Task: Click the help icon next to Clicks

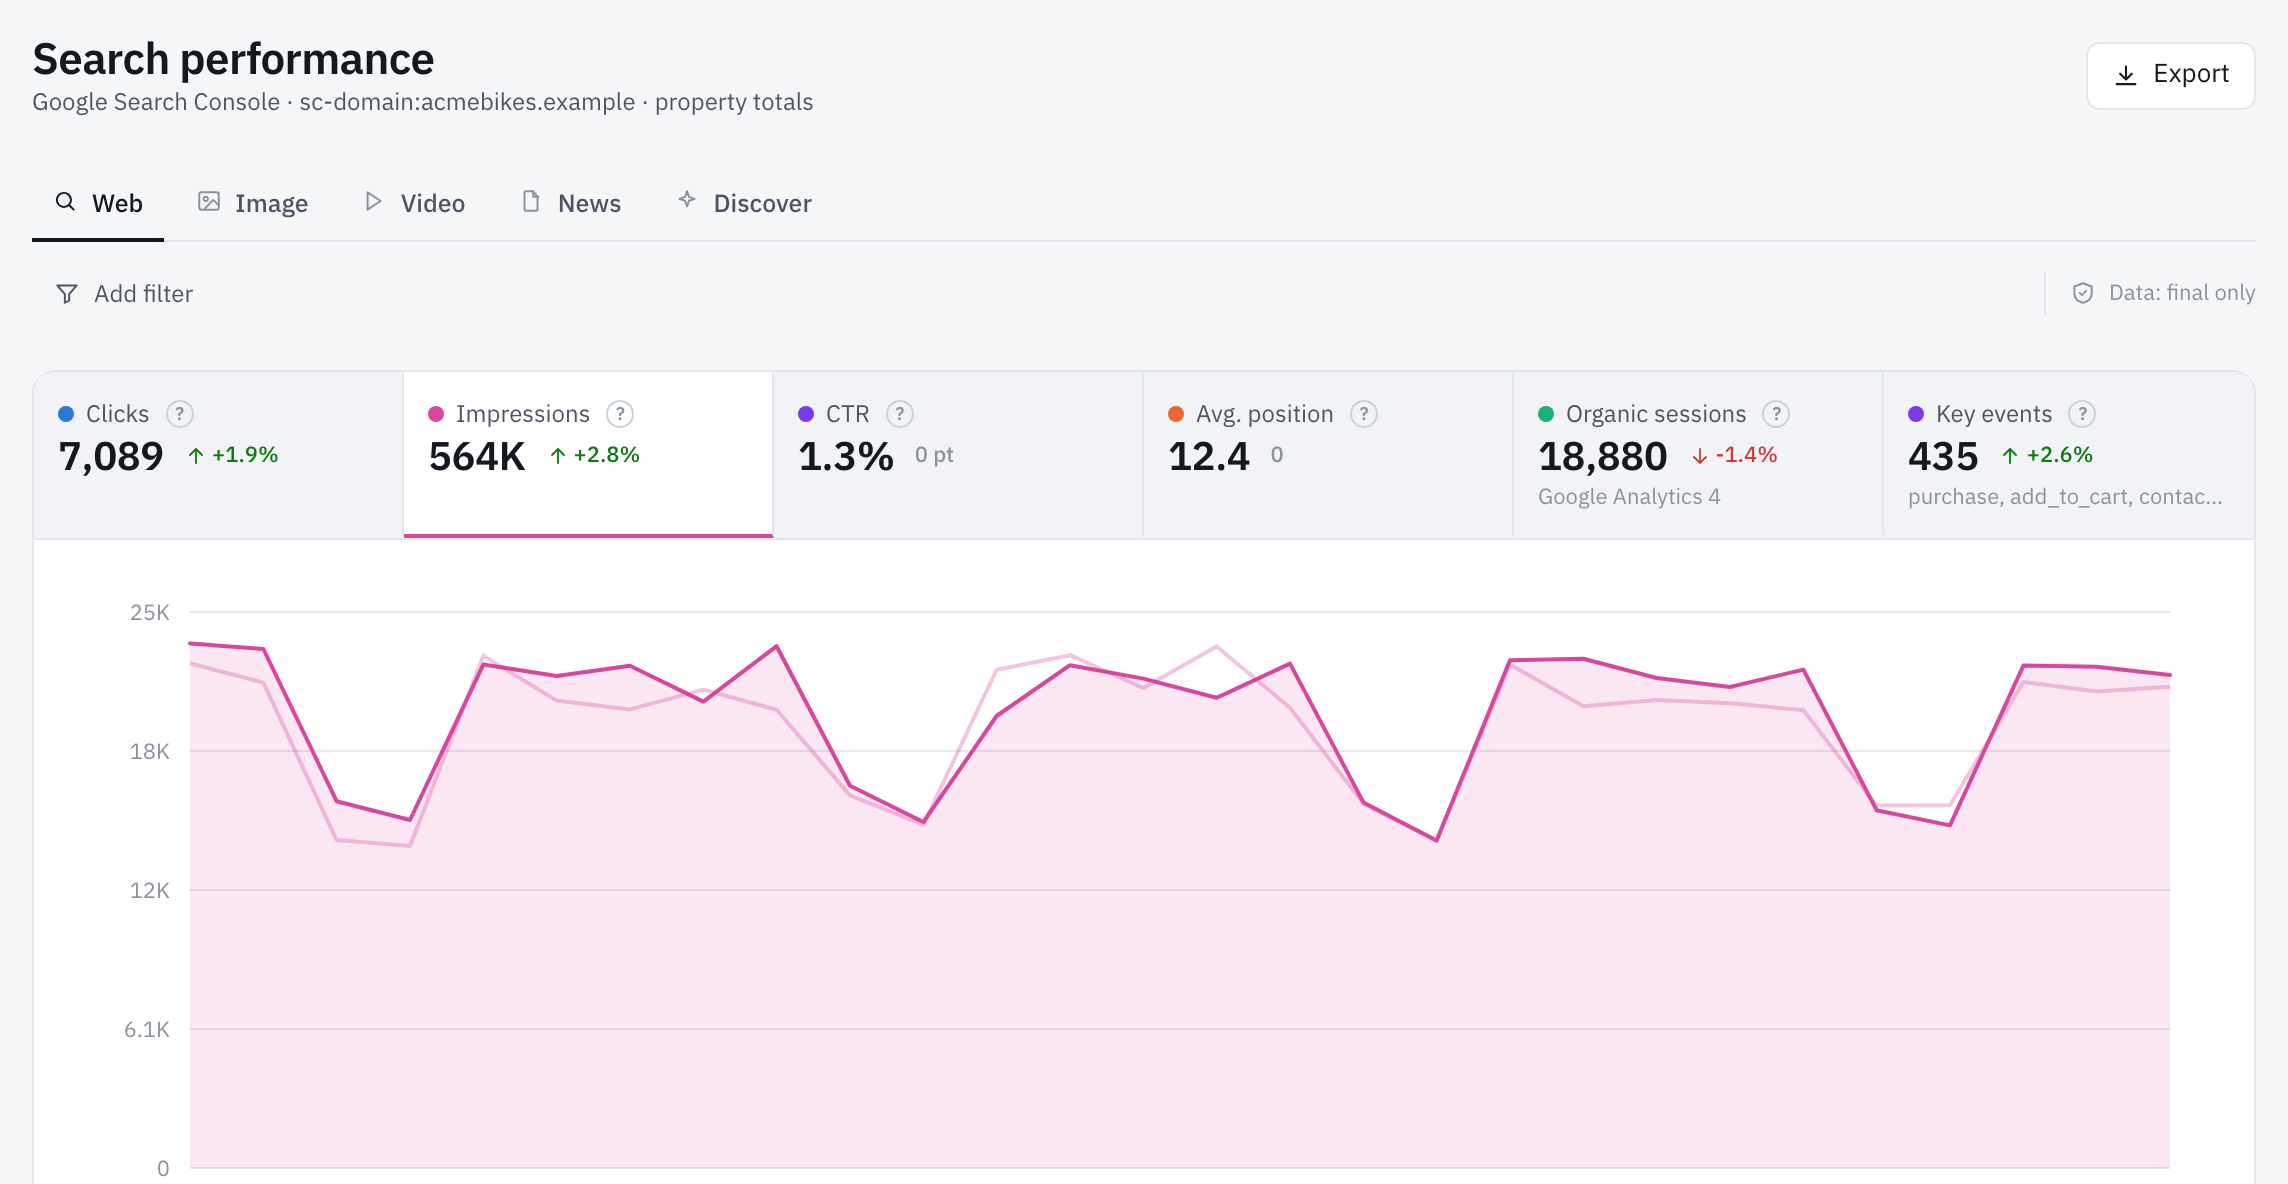Action: (179, 414)
